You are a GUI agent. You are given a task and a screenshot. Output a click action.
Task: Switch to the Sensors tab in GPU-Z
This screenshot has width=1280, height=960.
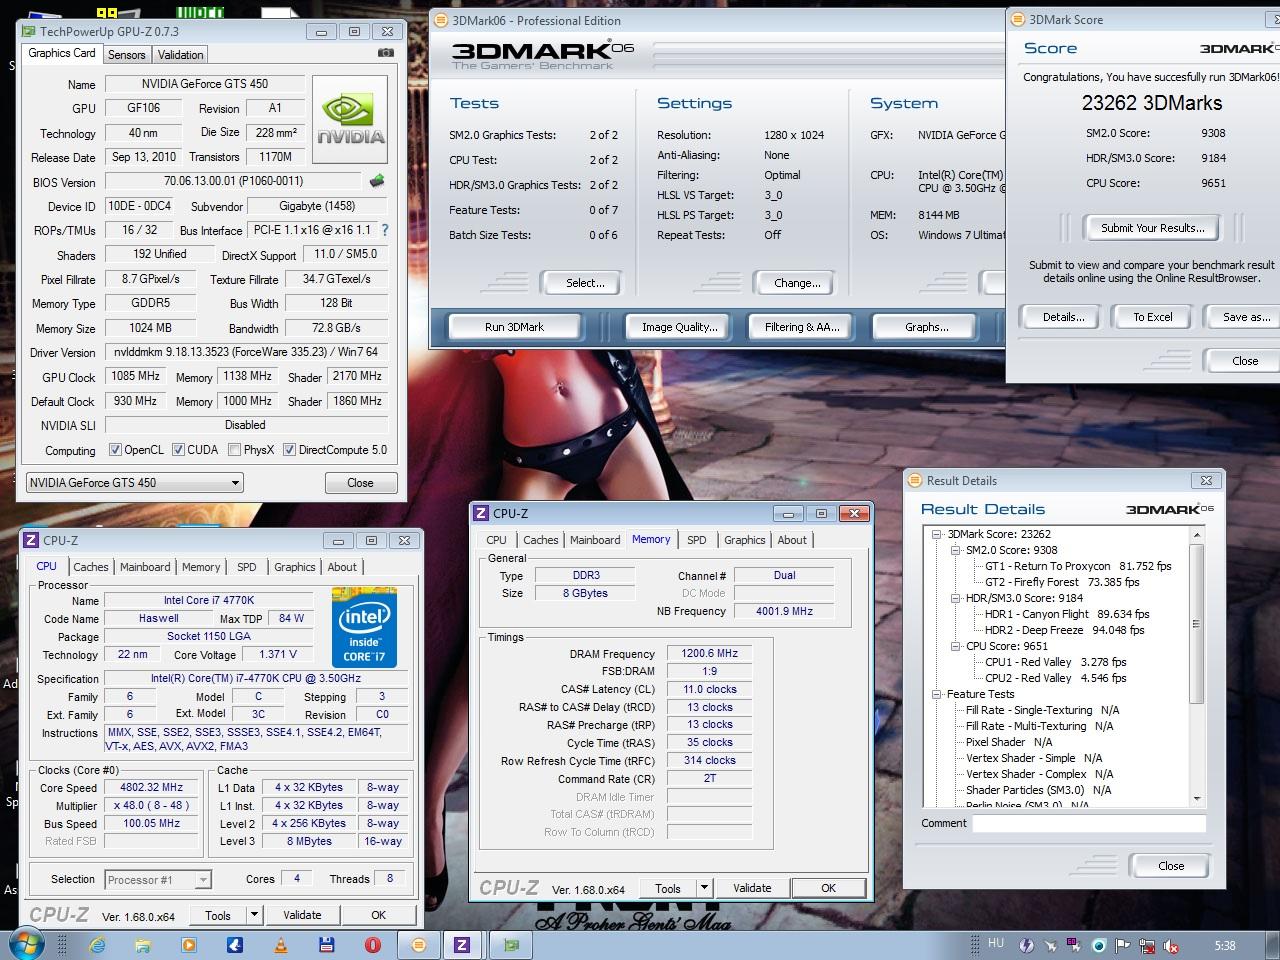coord(127,55)
